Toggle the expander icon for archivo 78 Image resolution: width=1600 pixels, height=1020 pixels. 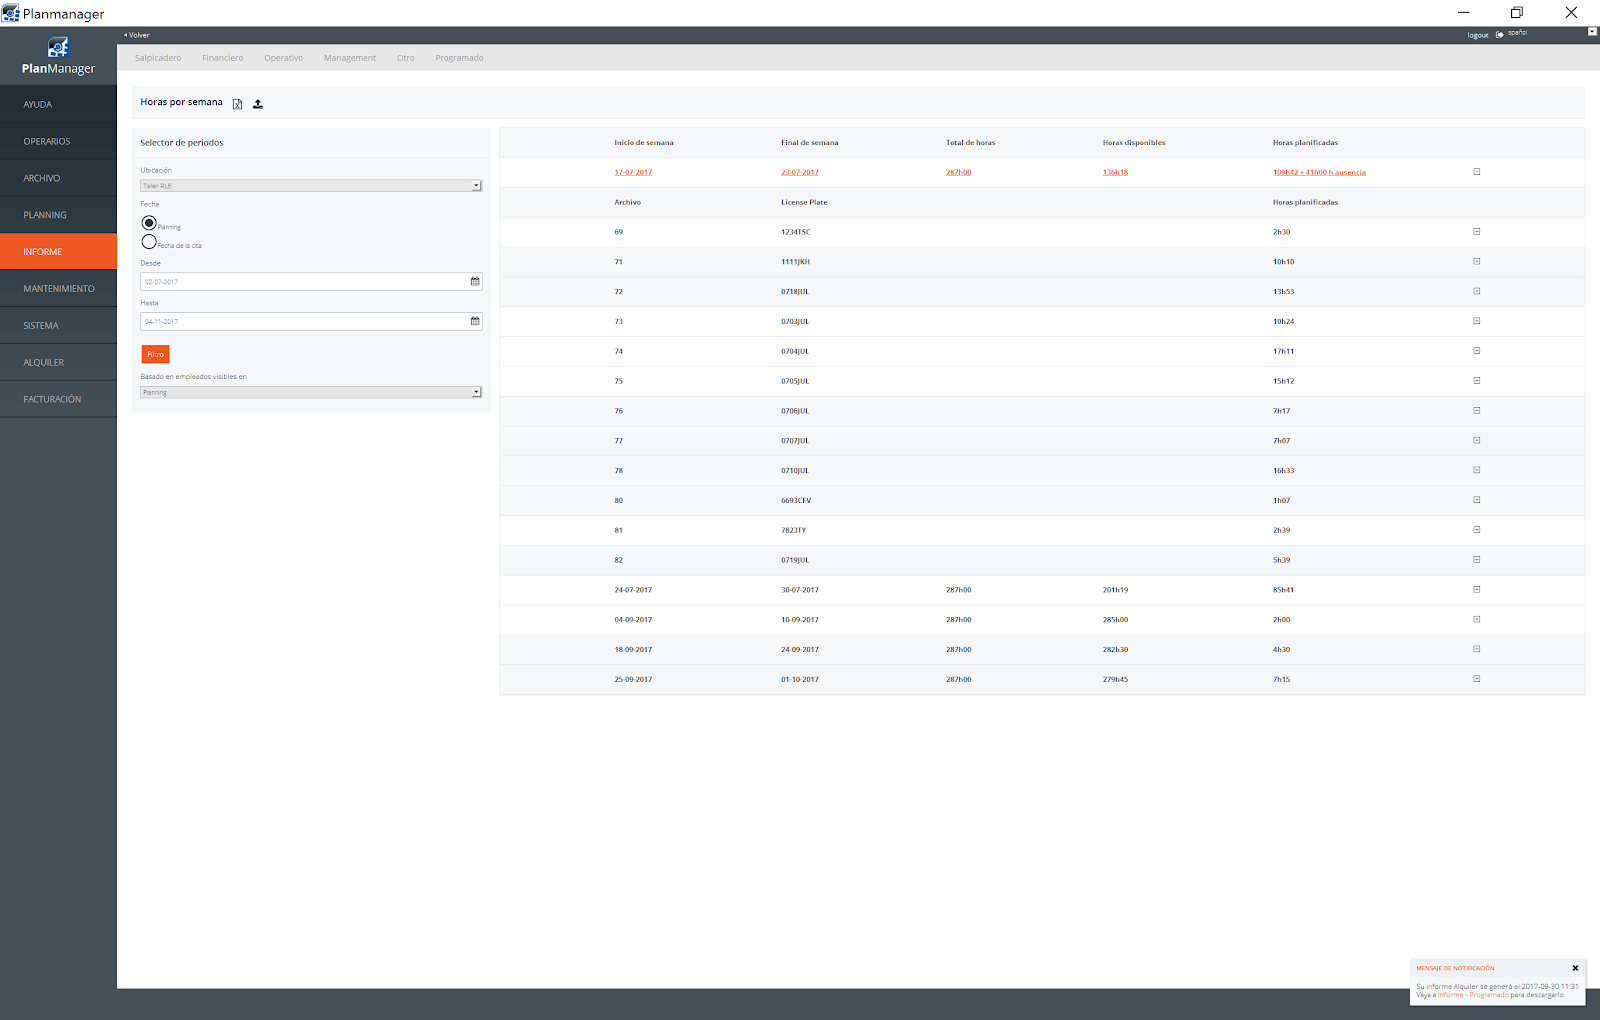[x=1477, y=470]
